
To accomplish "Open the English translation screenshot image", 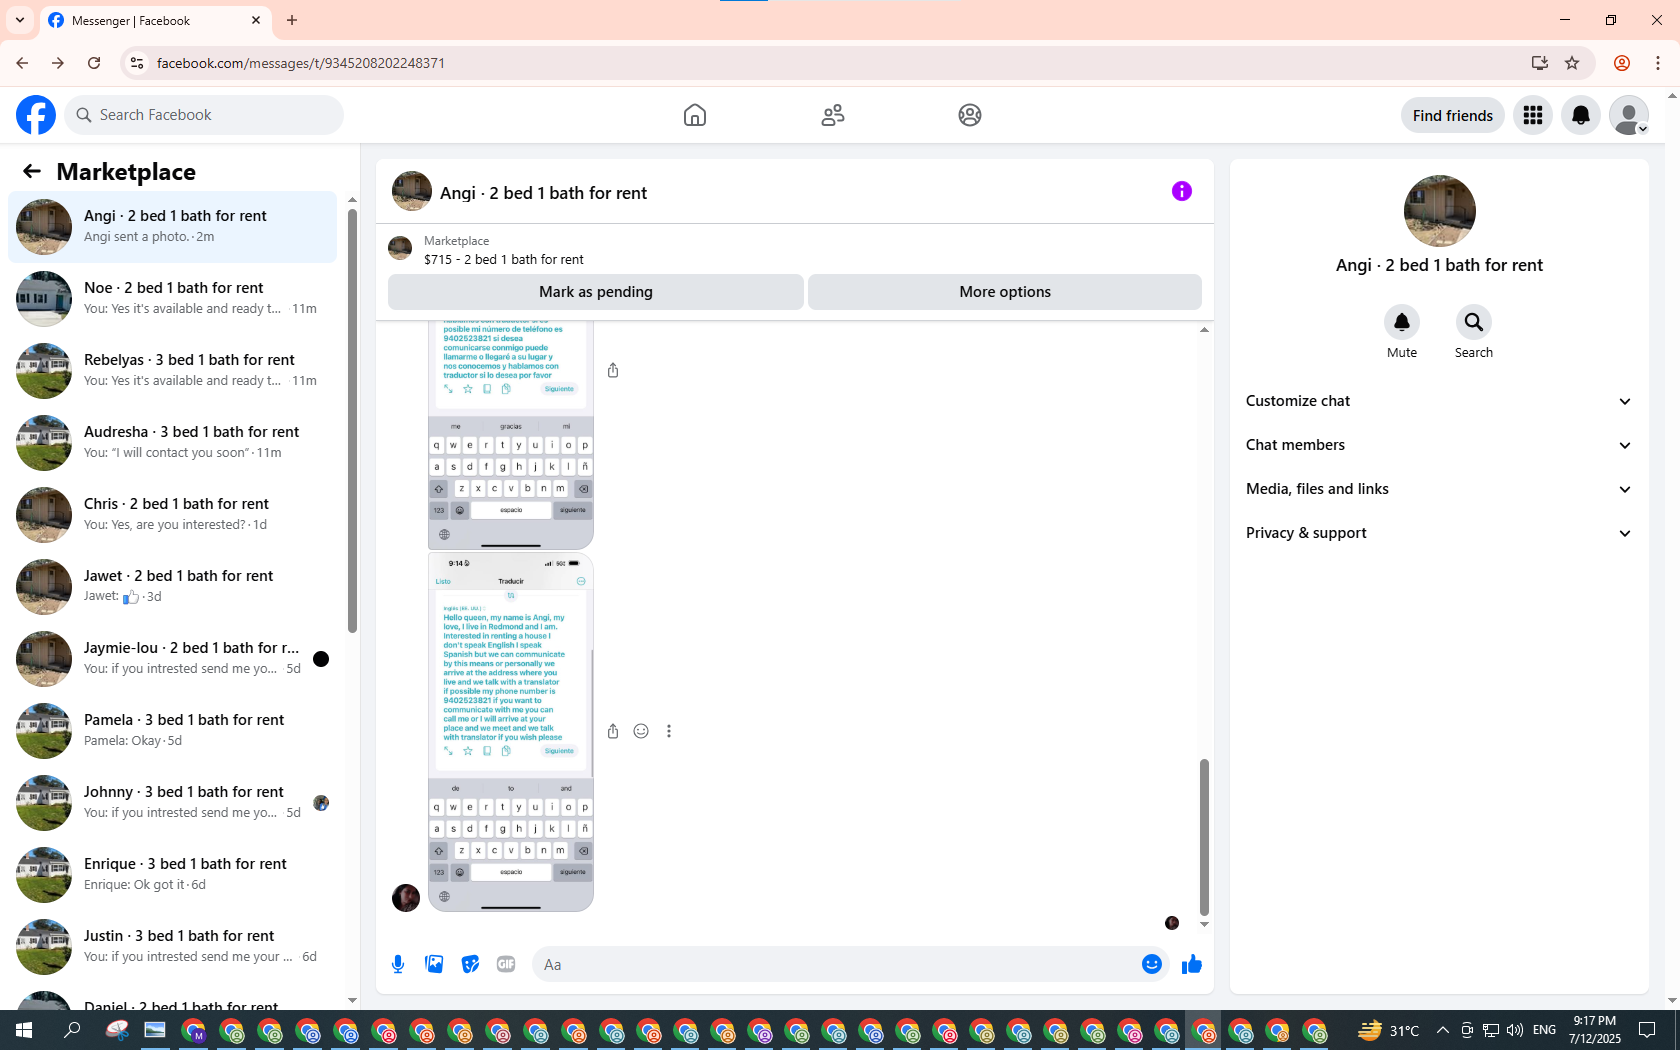I will [x=511, y=732].
